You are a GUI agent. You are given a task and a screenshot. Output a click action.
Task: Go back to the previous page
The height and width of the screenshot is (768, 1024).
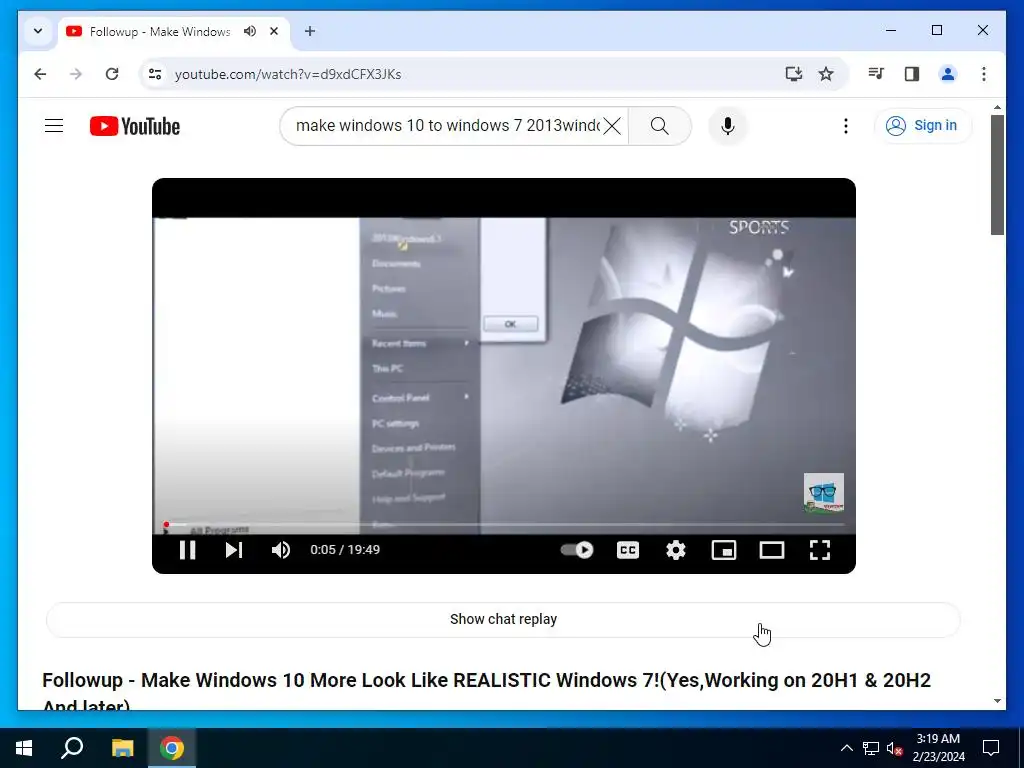[x=40, y=74]
